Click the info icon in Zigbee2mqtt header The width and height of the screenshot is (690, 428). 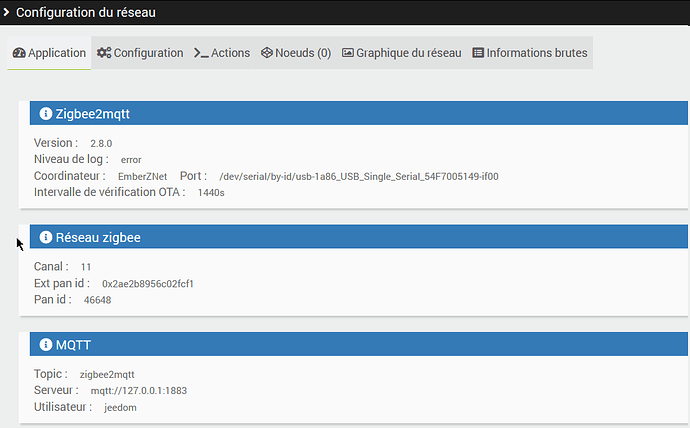coord(45,114)
